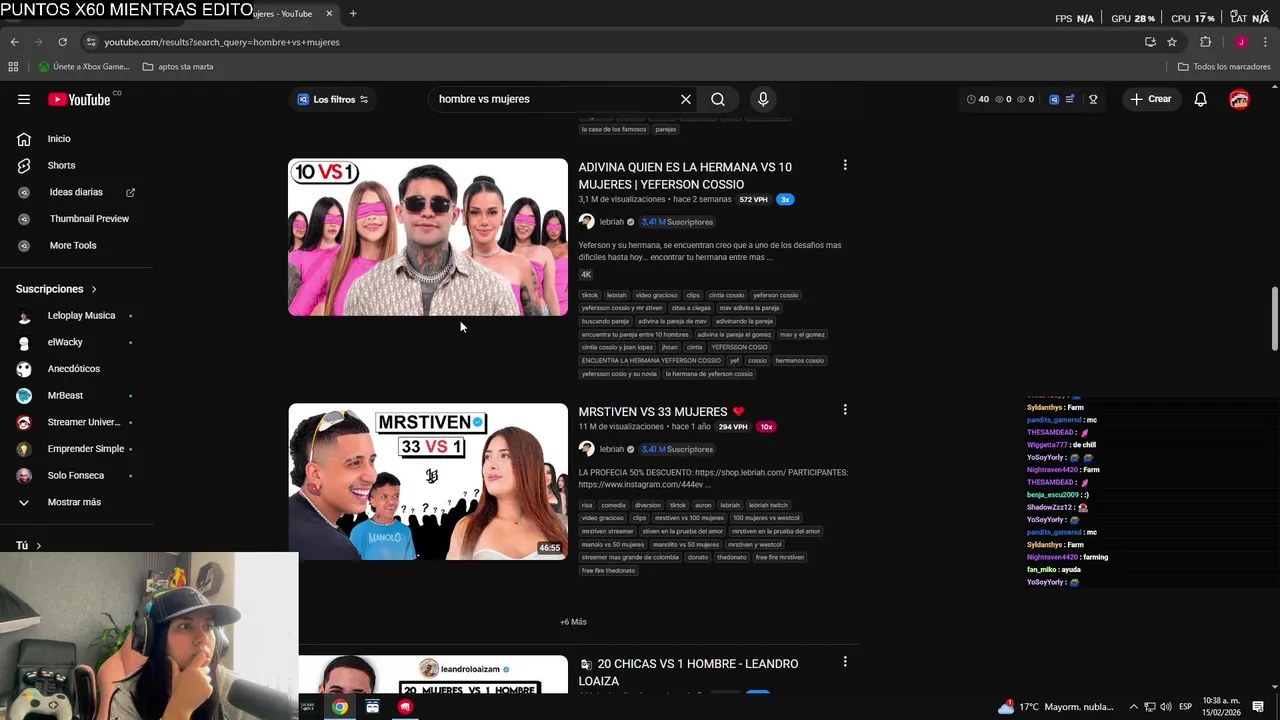1280x720 pixels.
Task: Expand the Suscripciones section
Action: point(57,289)
